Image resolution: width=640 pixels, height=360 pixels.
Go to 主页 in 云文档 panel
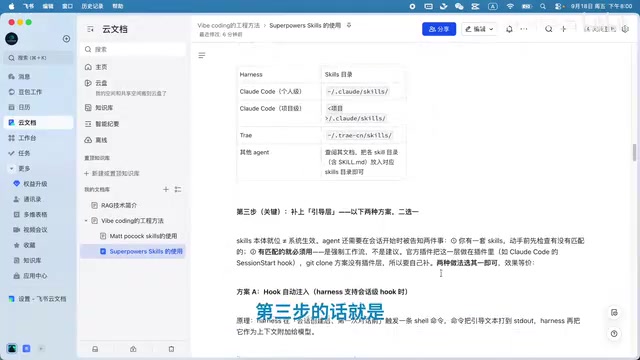(96, 67)
